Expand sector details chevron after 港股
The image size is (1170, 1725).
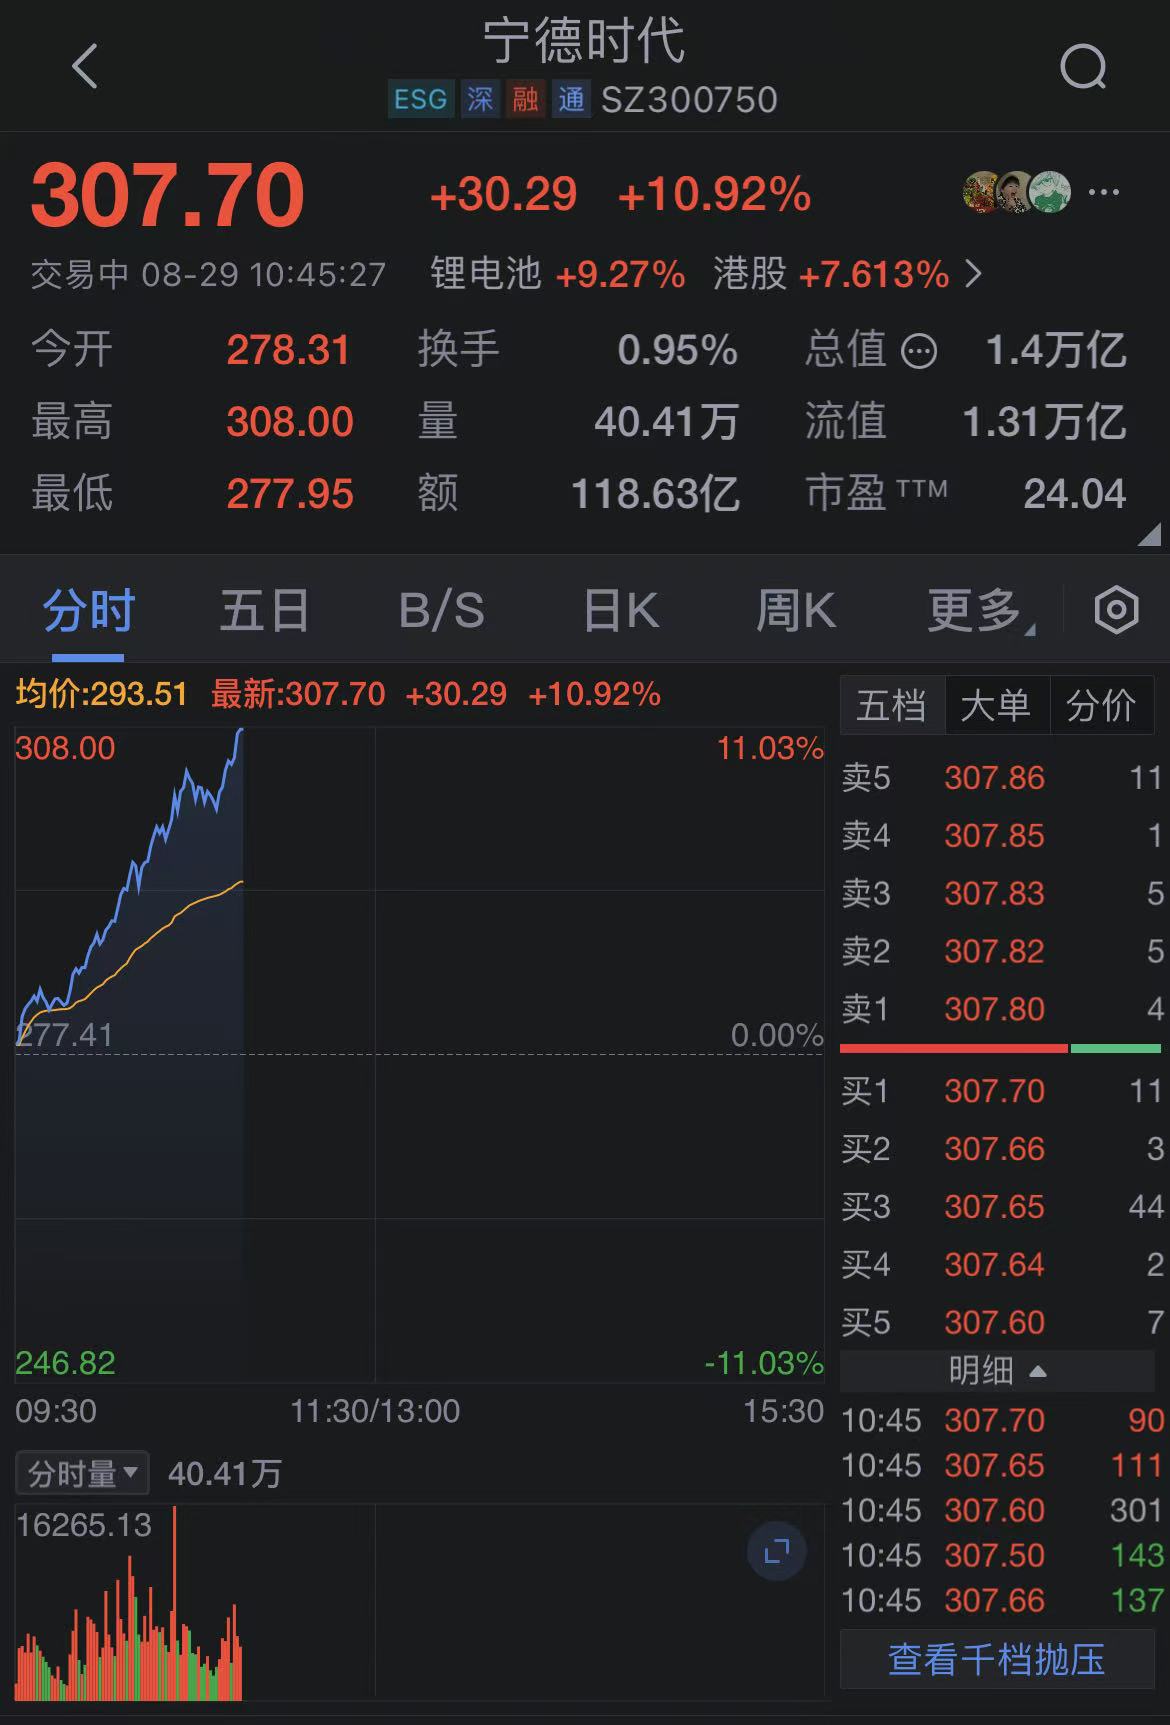(974, 274)
